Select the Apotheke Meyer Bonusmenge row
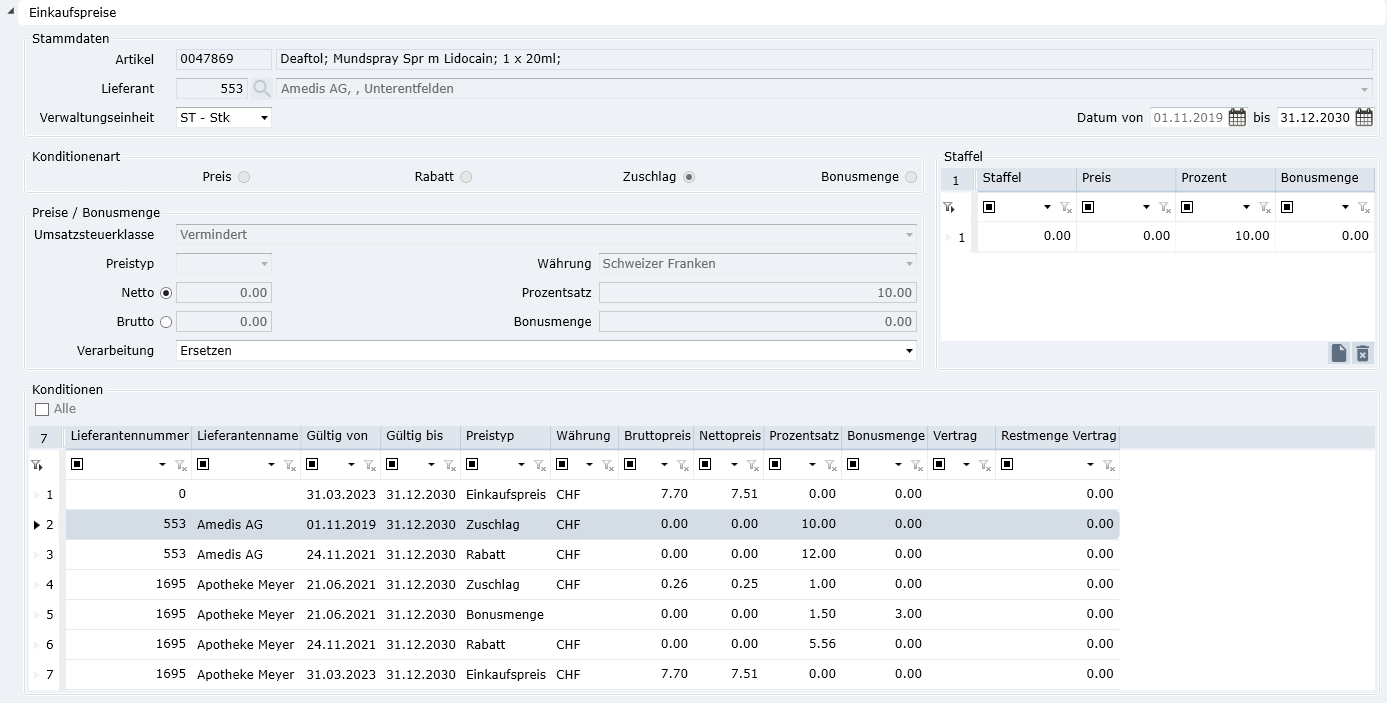 coord(504,614)
